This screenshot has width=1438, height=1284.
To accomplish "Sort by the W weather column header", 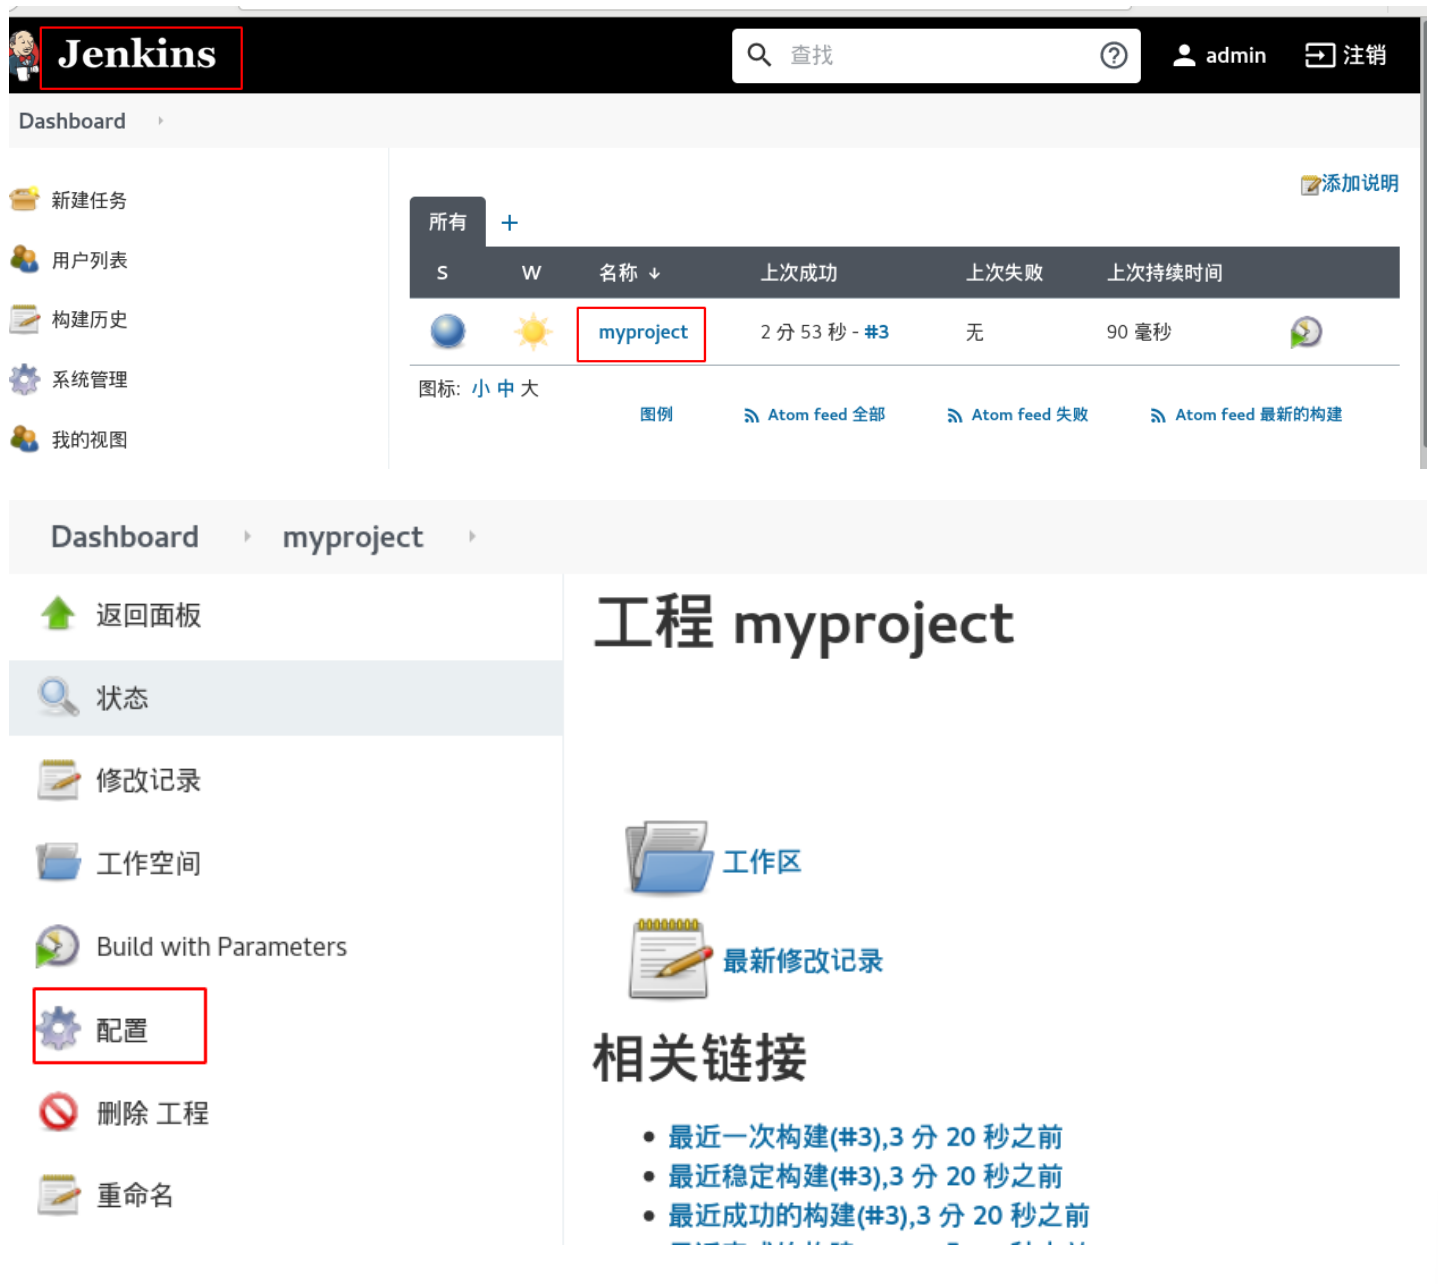I will pyautogui.click(x=531, y=273).
